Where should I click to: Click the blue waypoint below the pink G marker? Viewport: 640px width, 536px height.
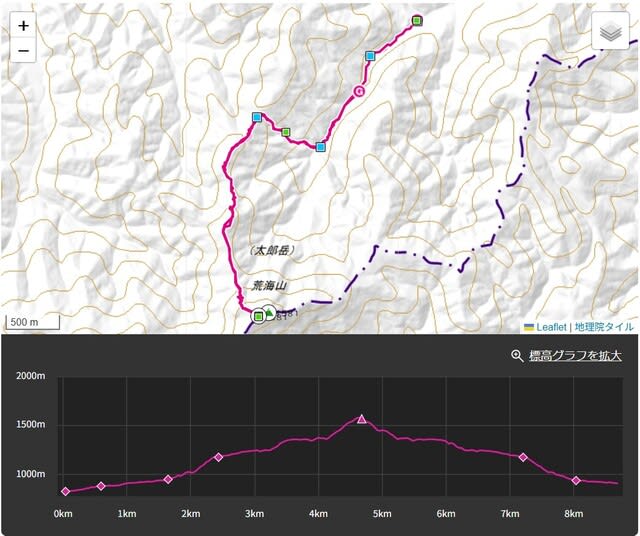point(320,147)
